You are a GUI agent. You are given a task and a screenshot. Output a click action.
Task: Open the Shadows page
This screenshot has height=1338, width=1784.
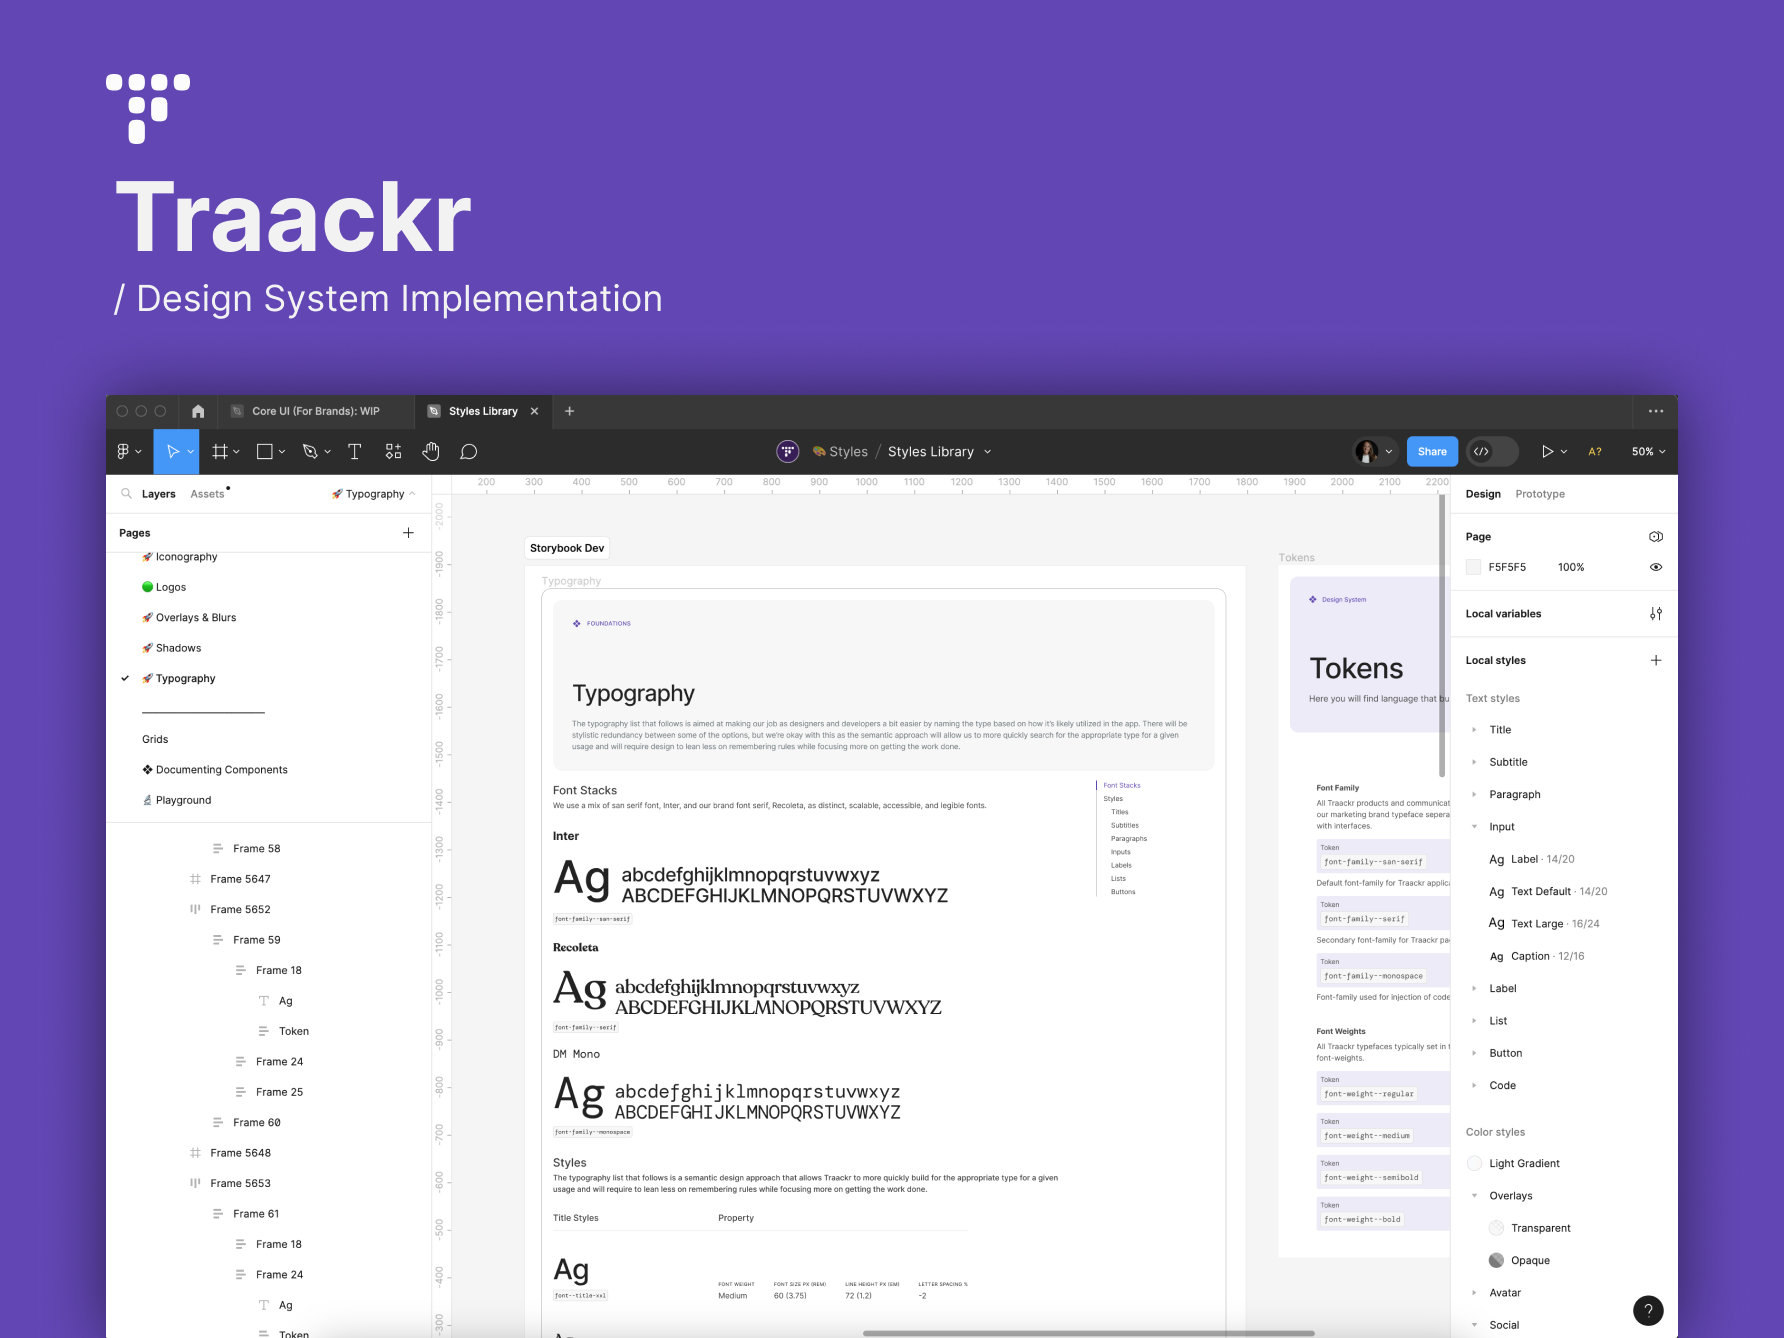178,648
